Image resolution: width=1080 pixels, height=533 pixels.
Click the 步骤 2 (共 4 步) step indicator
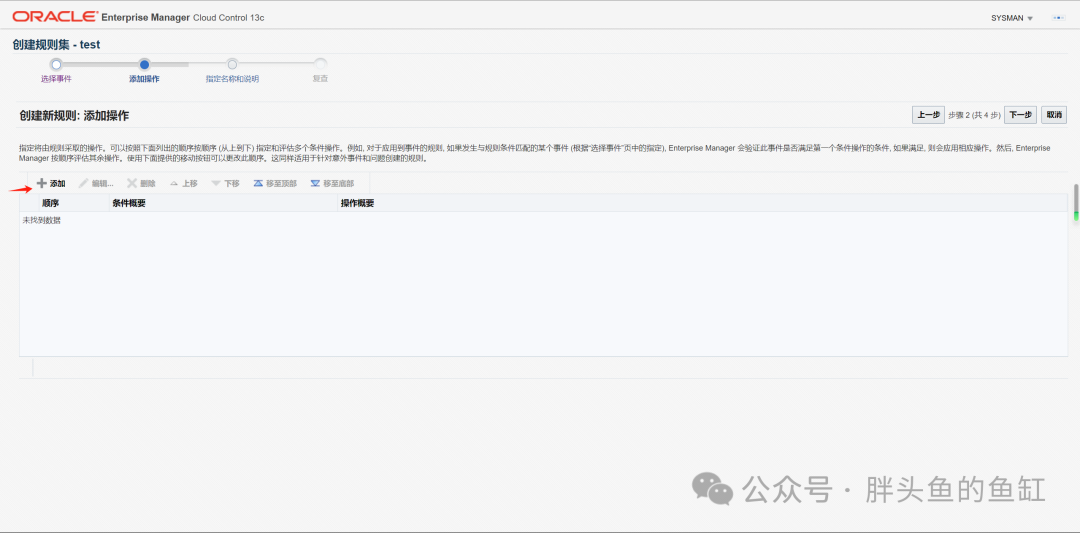[974, 115]
